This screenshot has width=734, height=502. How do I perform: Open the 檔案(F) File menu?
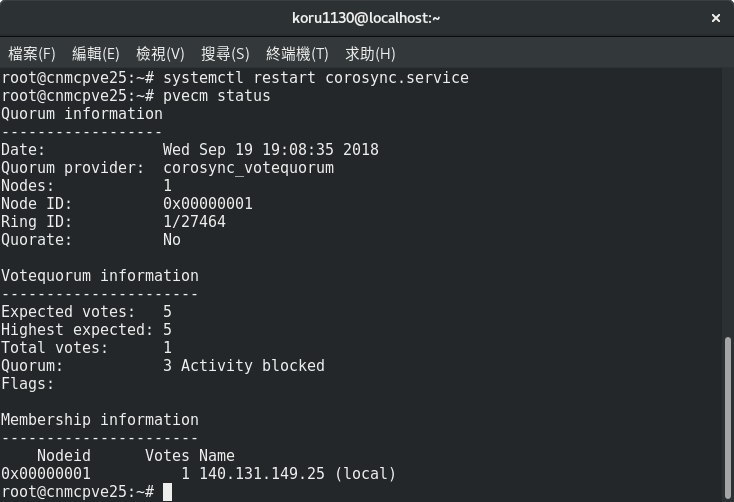(x=32, y=54)
